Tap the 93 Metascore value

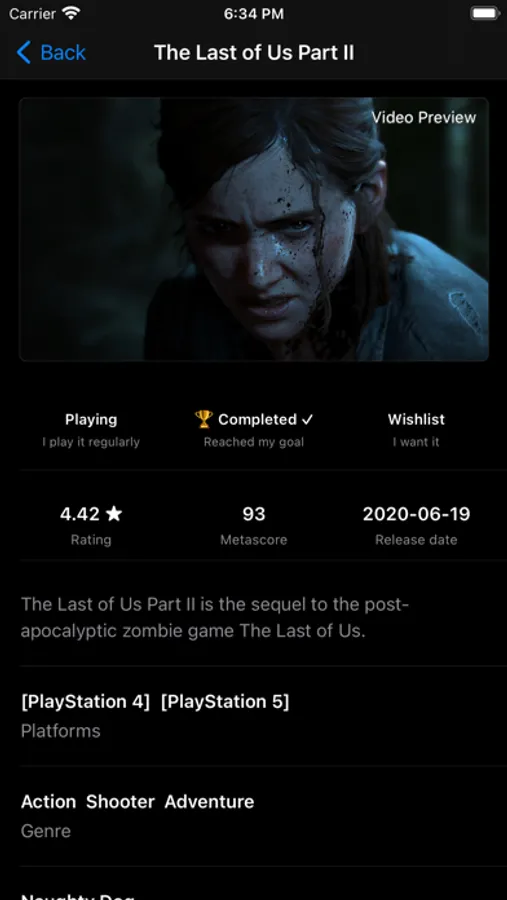pyautogui.click(x=254, y=514)
